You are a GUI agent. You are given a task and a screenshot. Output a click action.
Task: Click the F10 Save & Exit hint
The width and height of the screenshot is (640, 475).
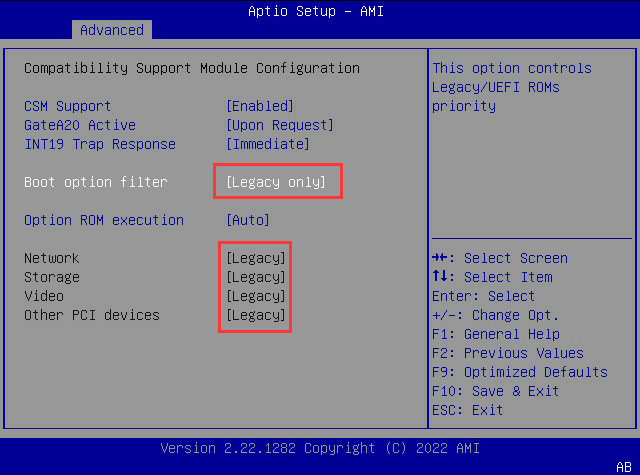(495, 391)
